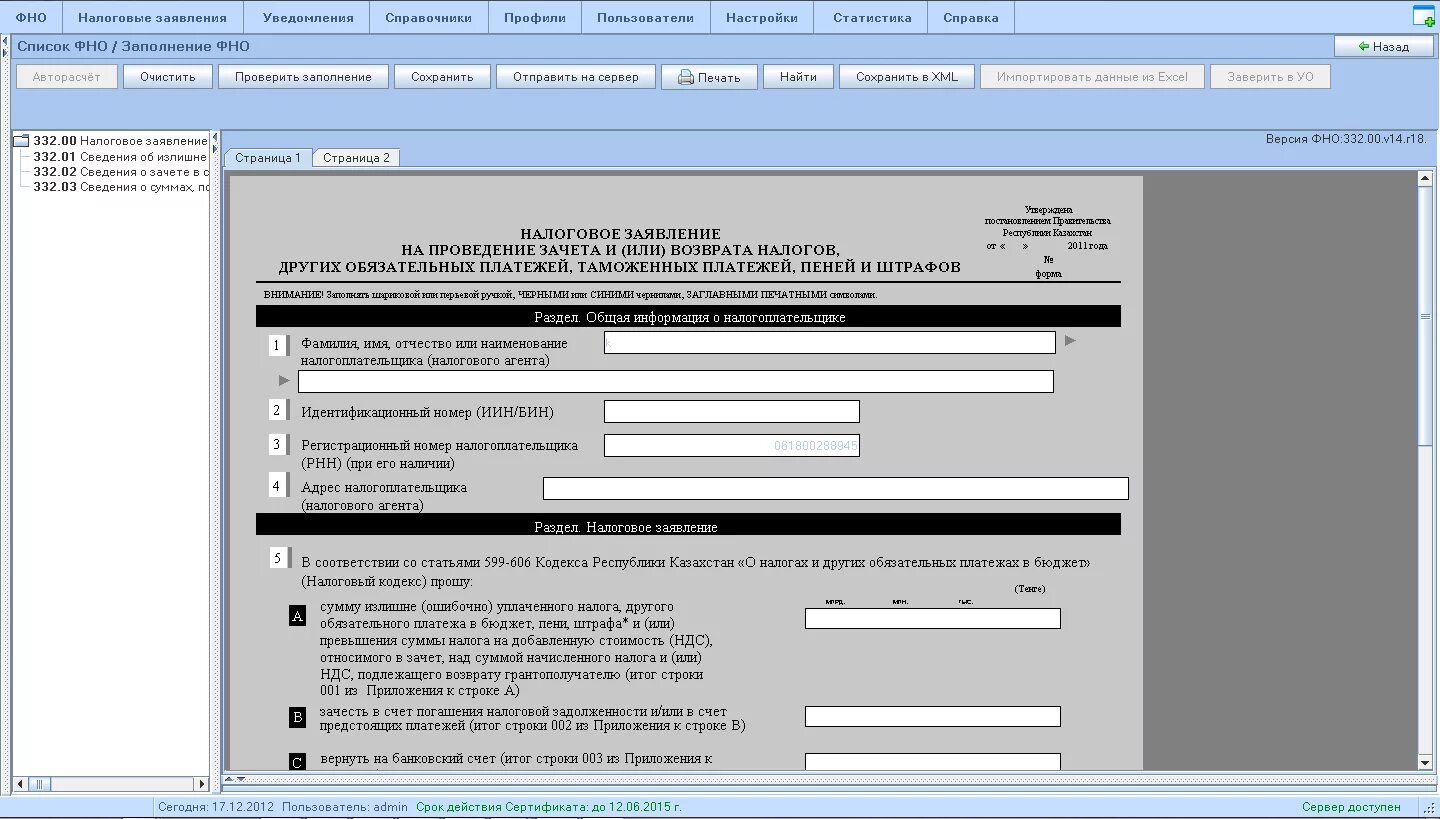
Task: Click the tree panel horizontal scrollbar thumb
Action: 40,784
